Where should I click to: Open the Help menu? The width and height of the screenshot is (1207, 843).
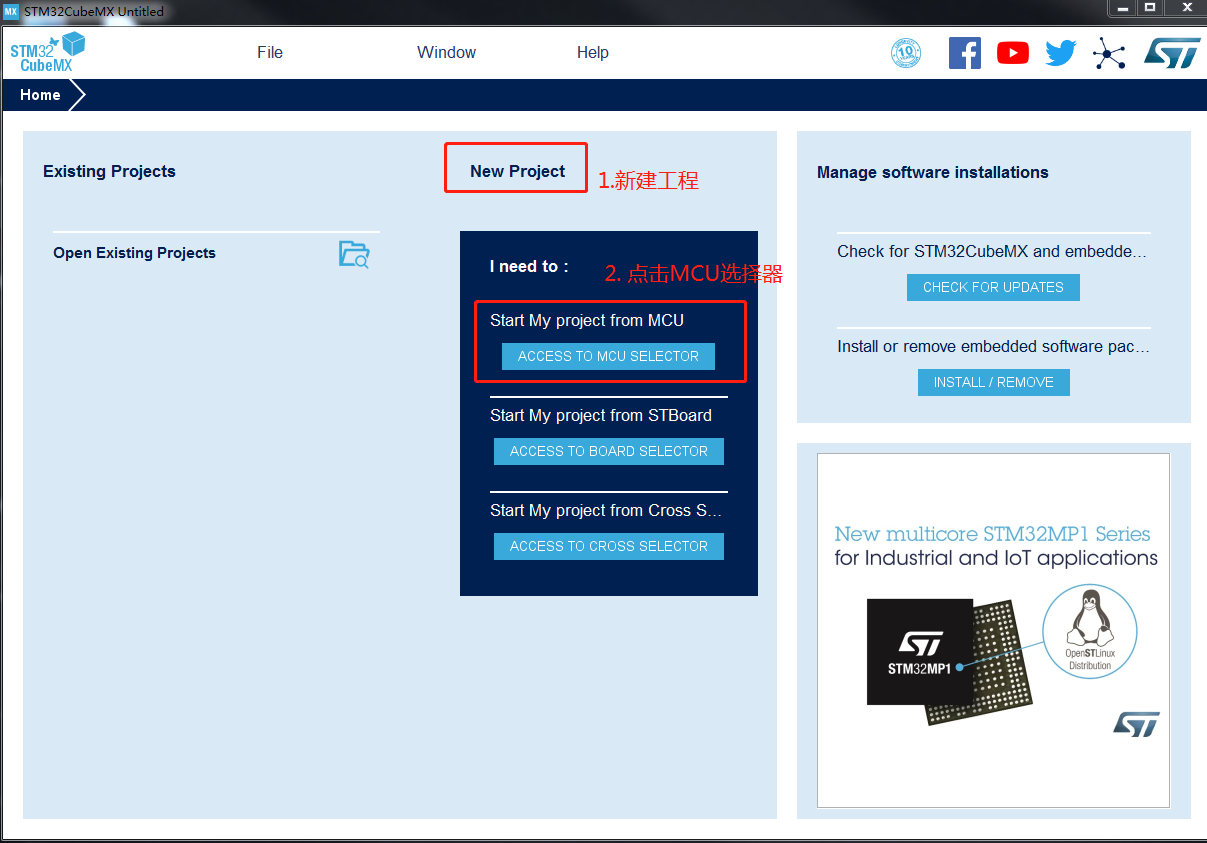coord(592,53)
